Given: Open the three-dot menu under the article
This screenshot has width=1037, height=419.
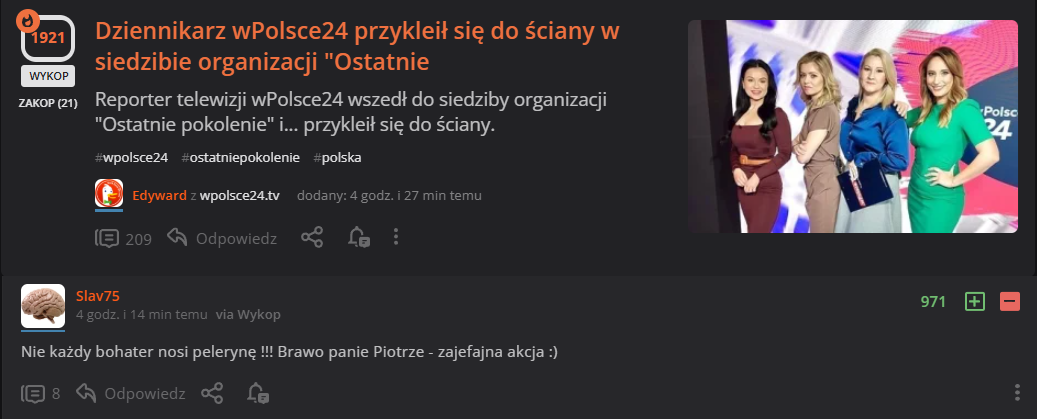Looking at the screenshot, I should 395,237.
